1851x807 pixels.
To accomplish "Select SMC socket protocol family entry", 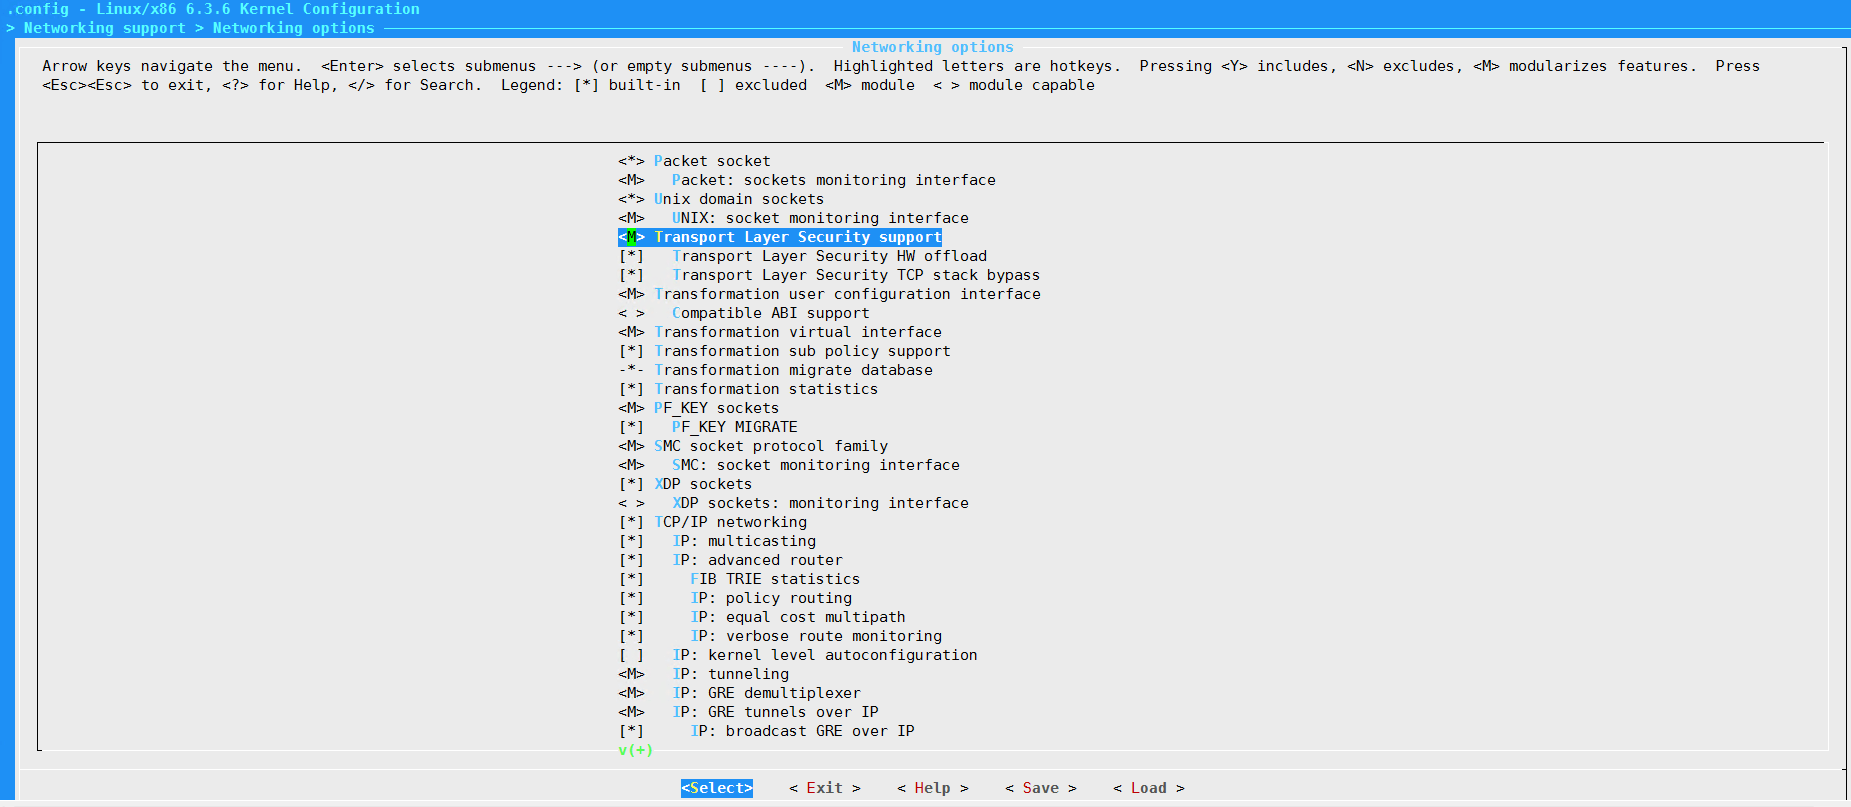I will pyautogui.click(x=770, y=446).
